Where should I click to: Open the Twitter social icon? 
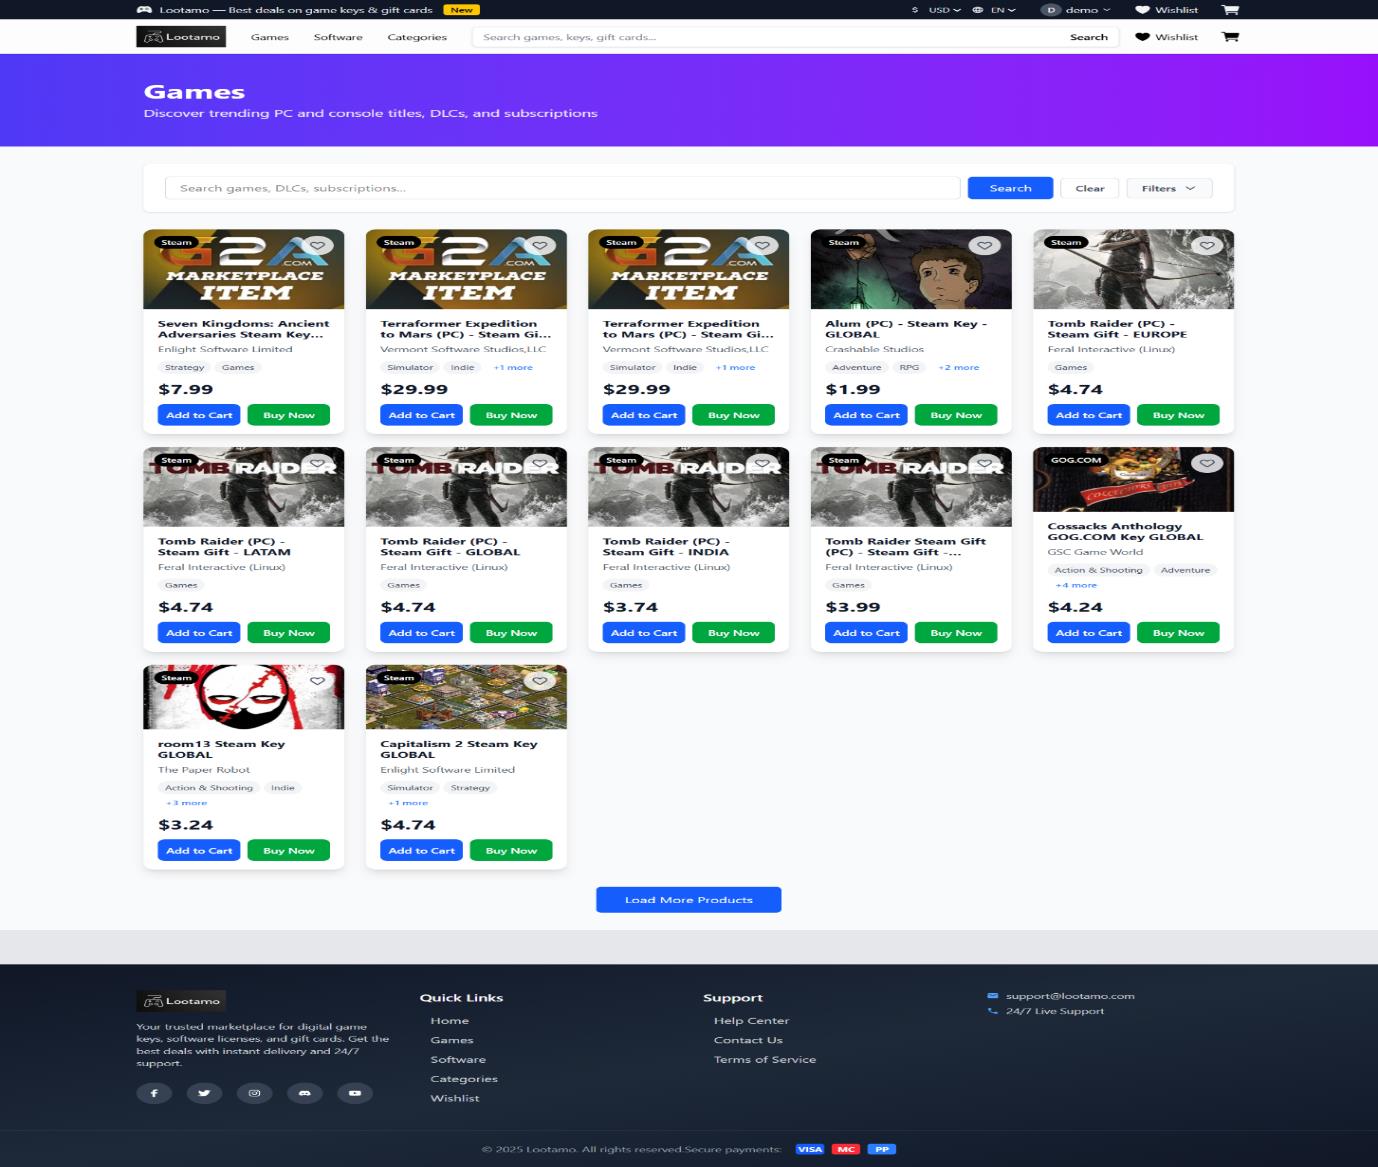[x=204, y=1092]
